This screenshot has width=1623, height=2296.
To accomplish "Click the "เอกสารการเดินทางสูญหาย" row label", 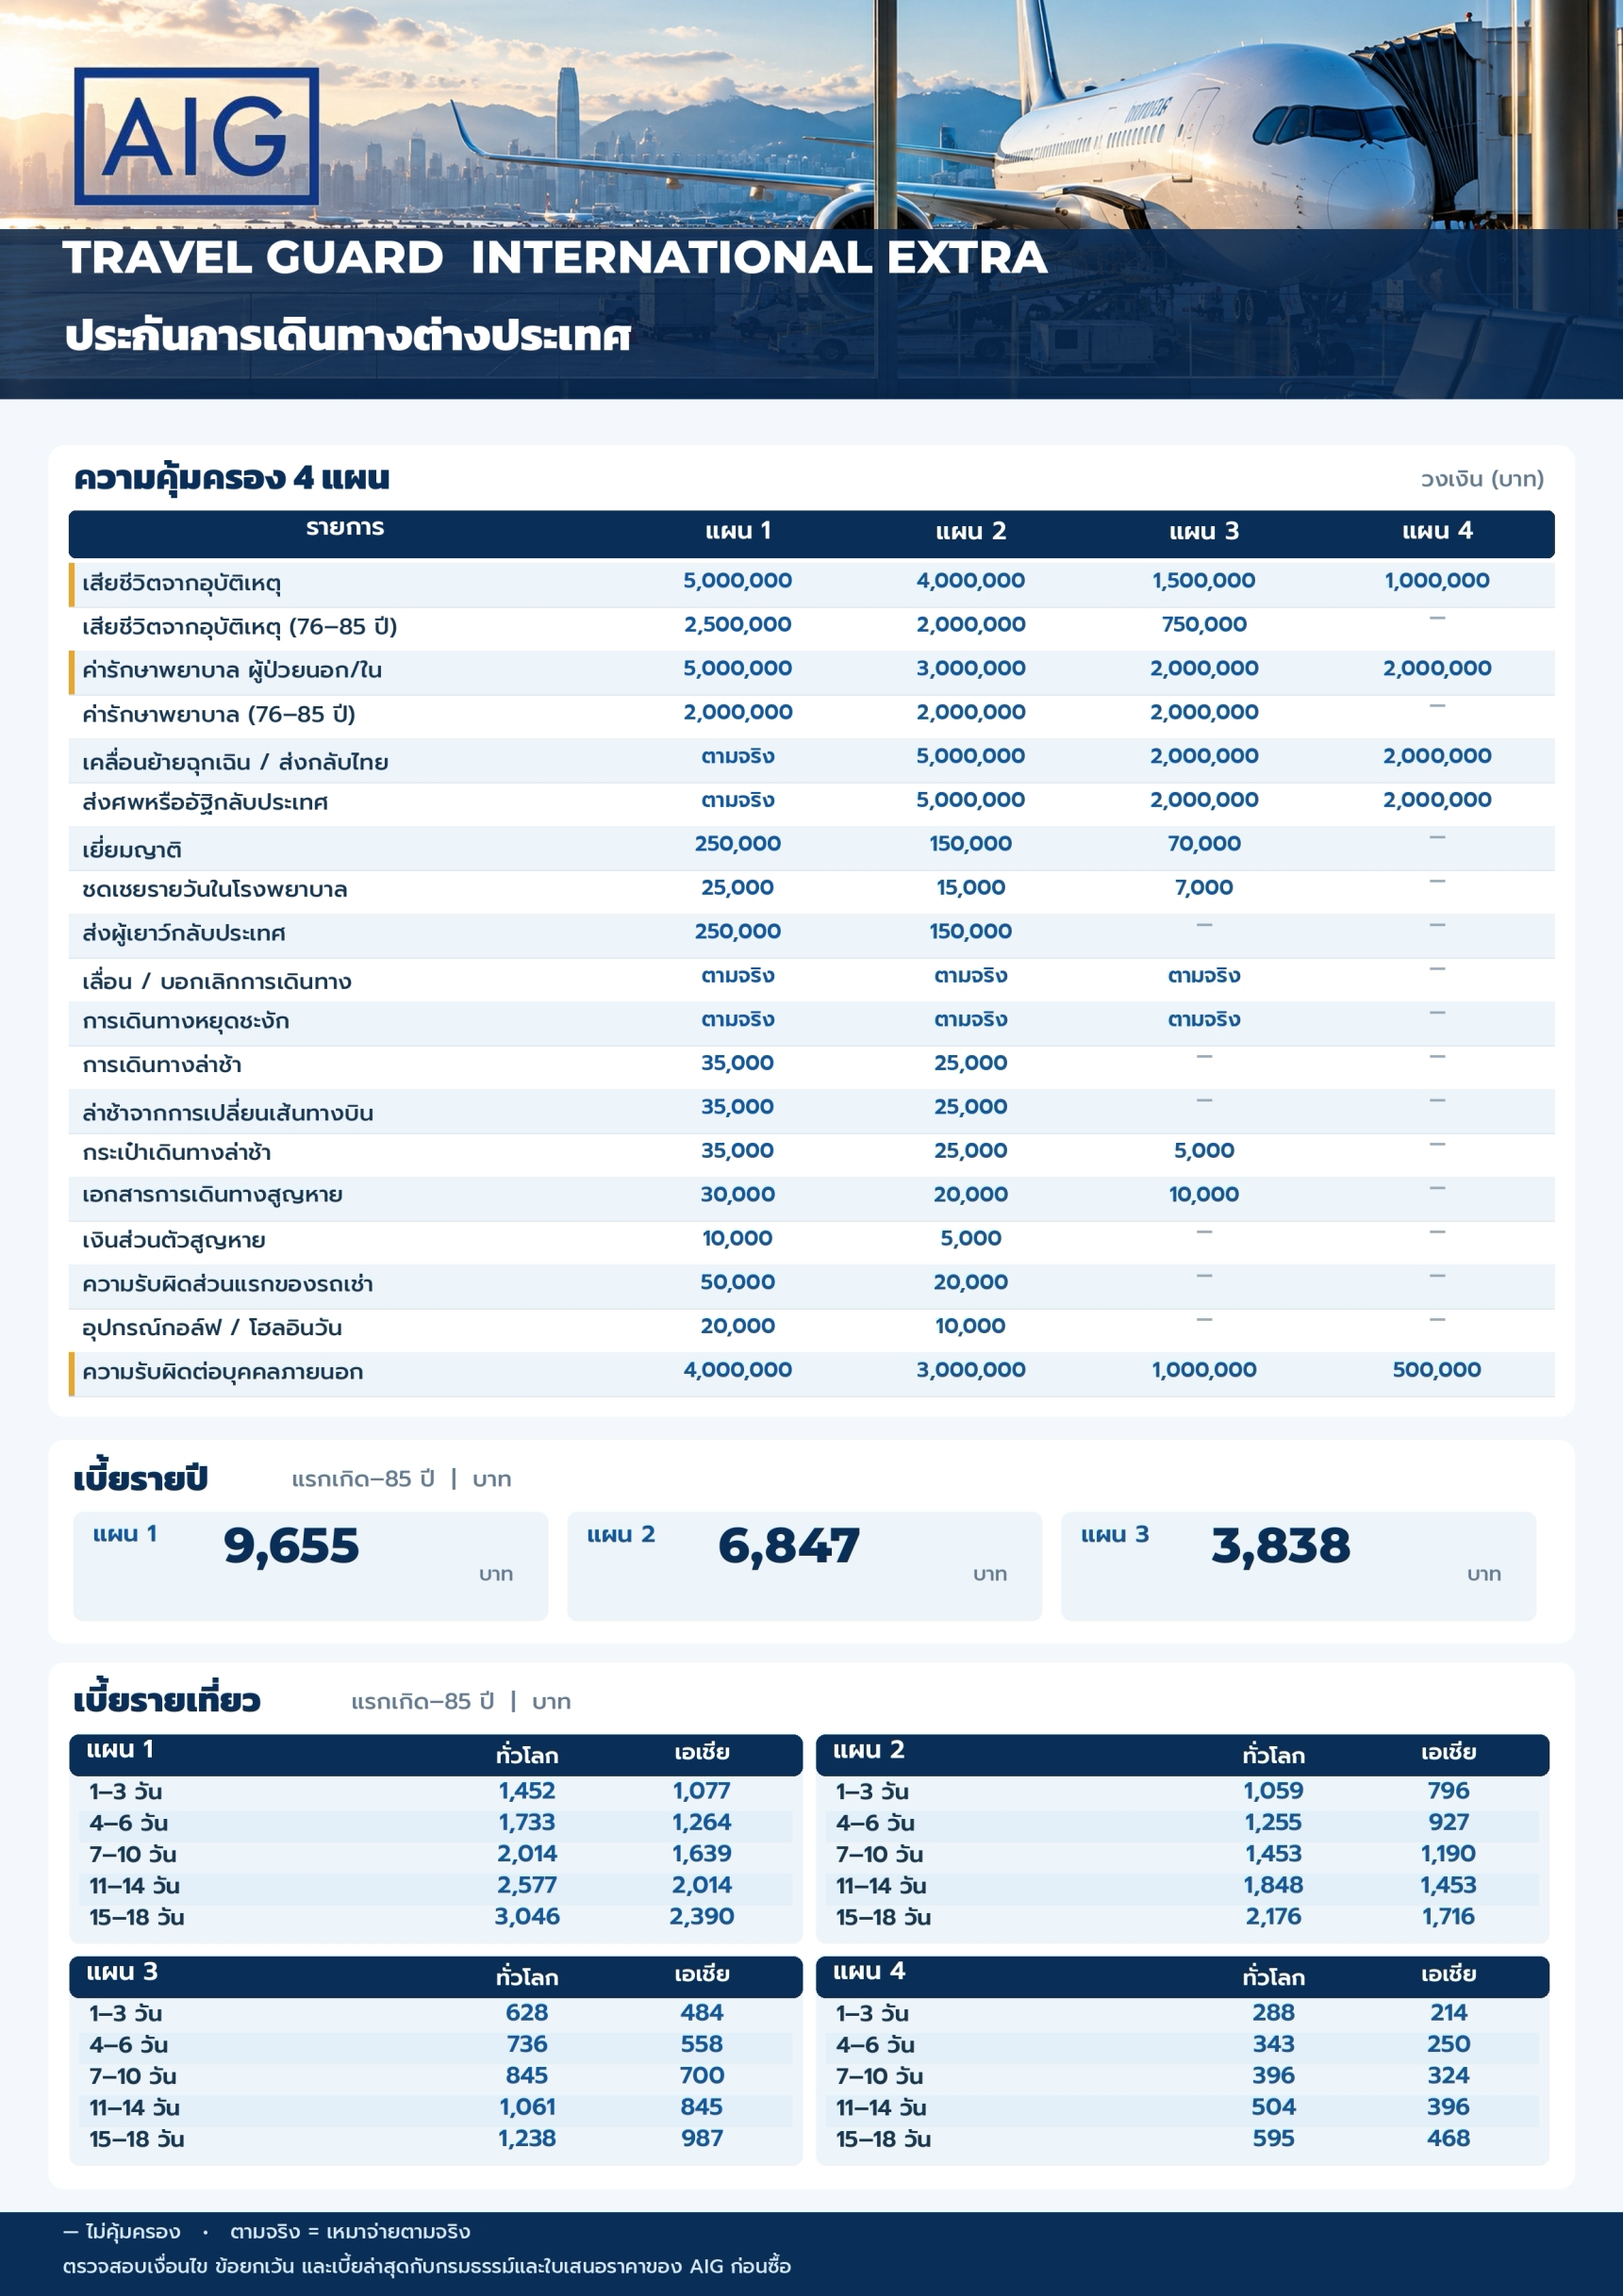I will (212, 1195).
